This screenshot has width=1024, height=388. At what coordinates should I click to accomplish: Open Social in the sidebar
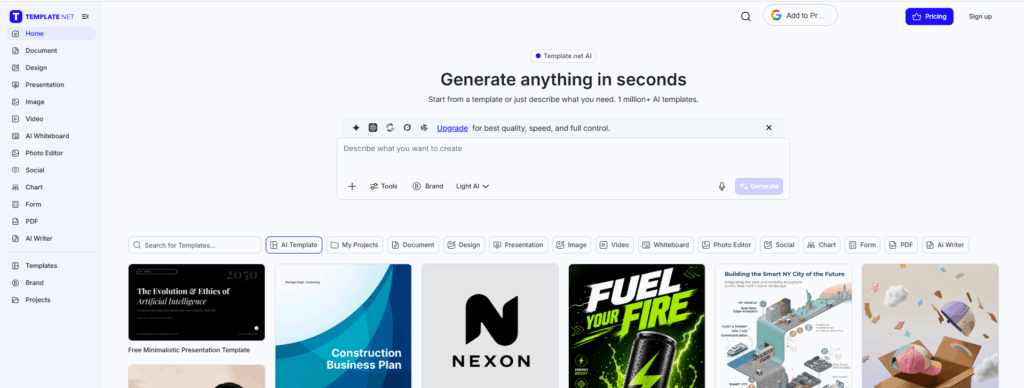[51, 170]
